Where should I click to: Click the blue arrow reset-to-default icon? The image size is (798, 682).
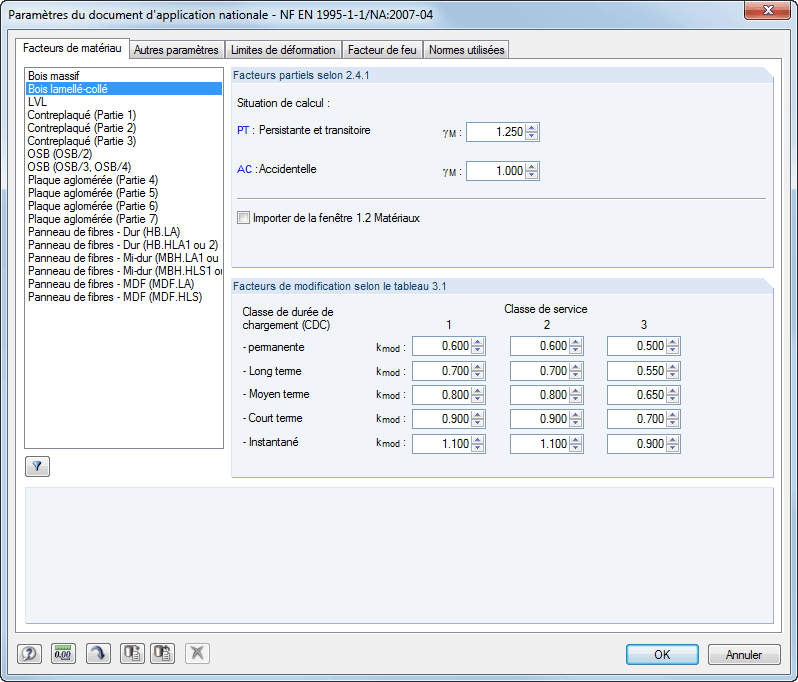coord(98,653)
